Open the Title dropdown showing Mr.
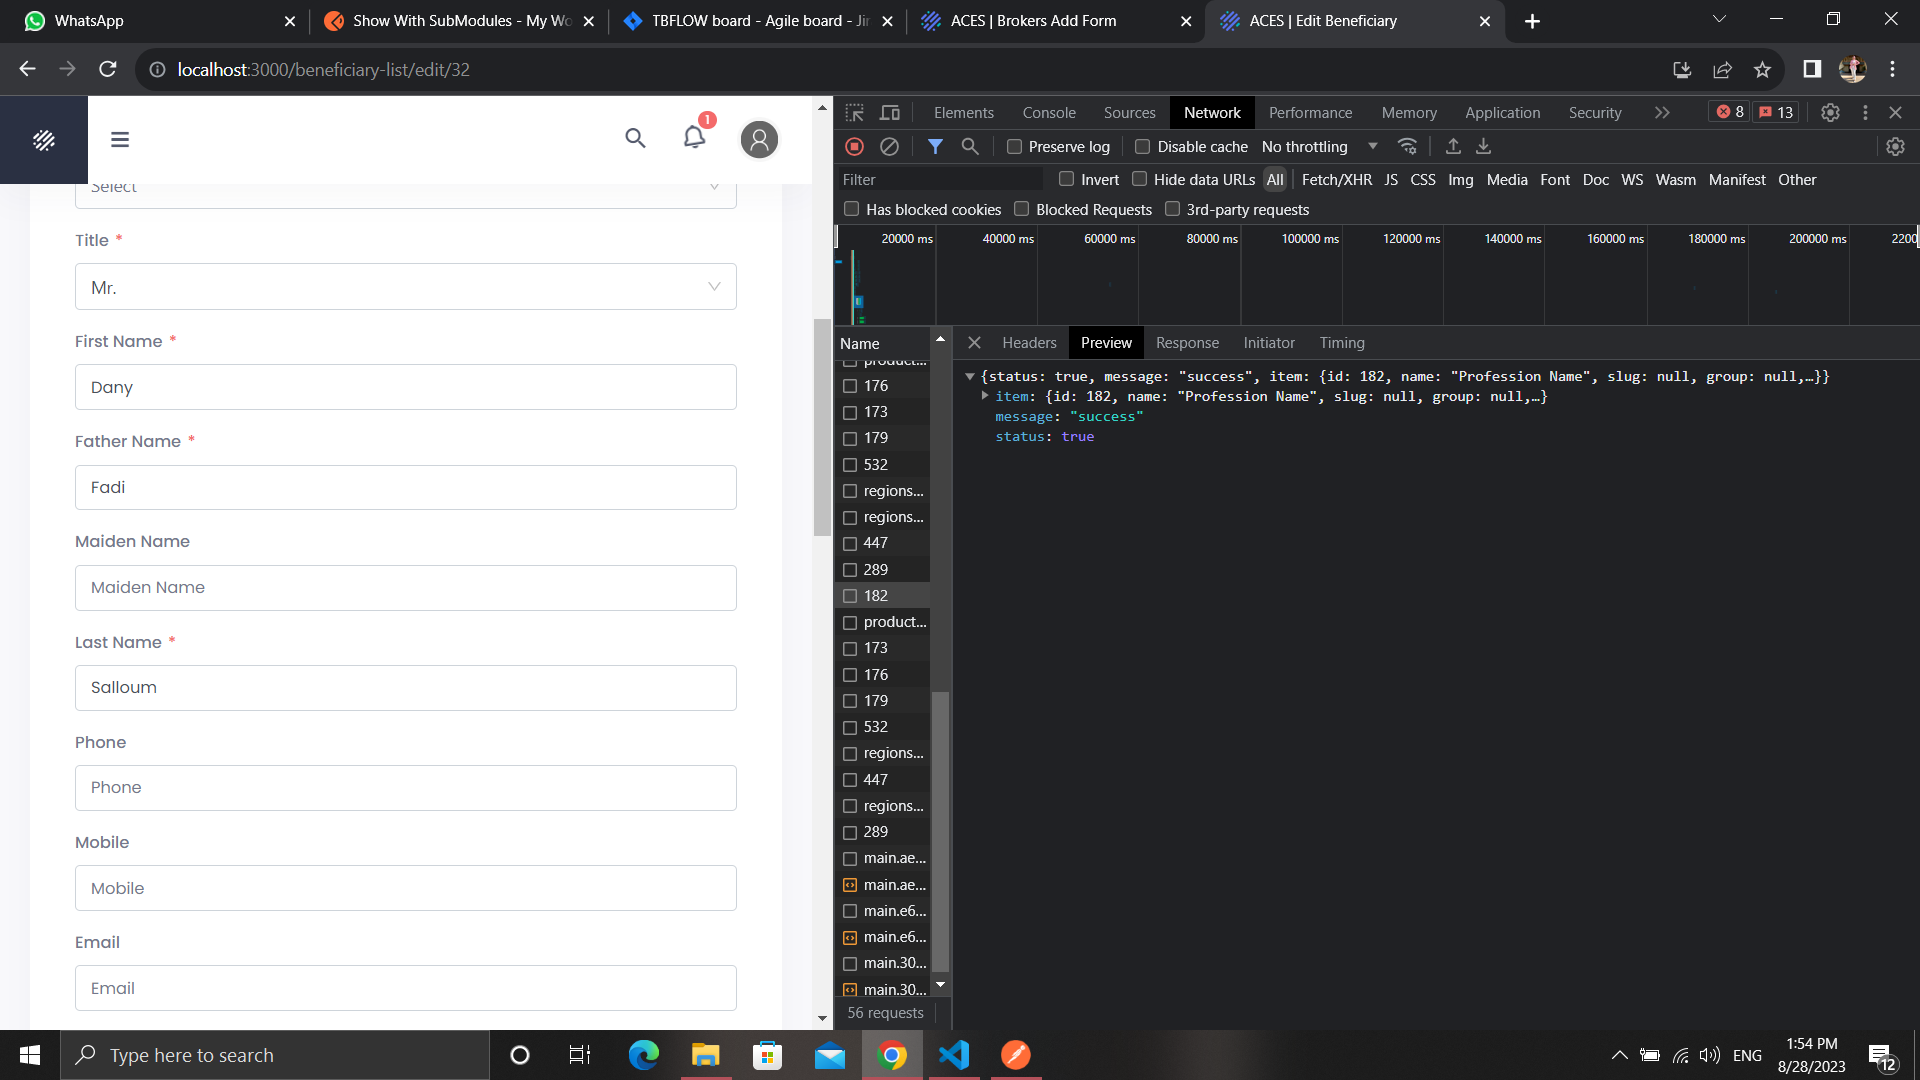 click(x=405, y=287)
